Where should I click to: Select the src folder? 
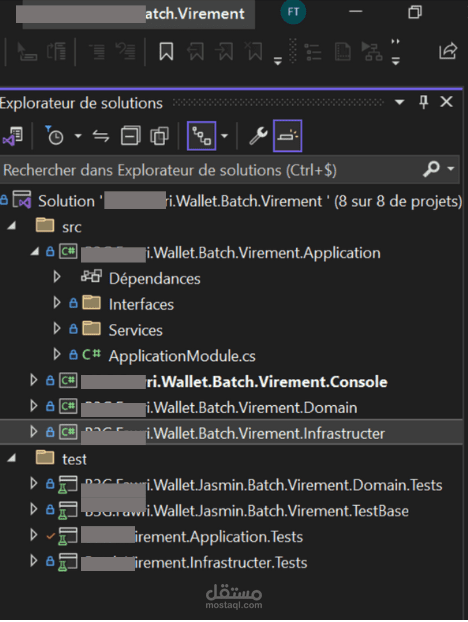tap(71, 227)
